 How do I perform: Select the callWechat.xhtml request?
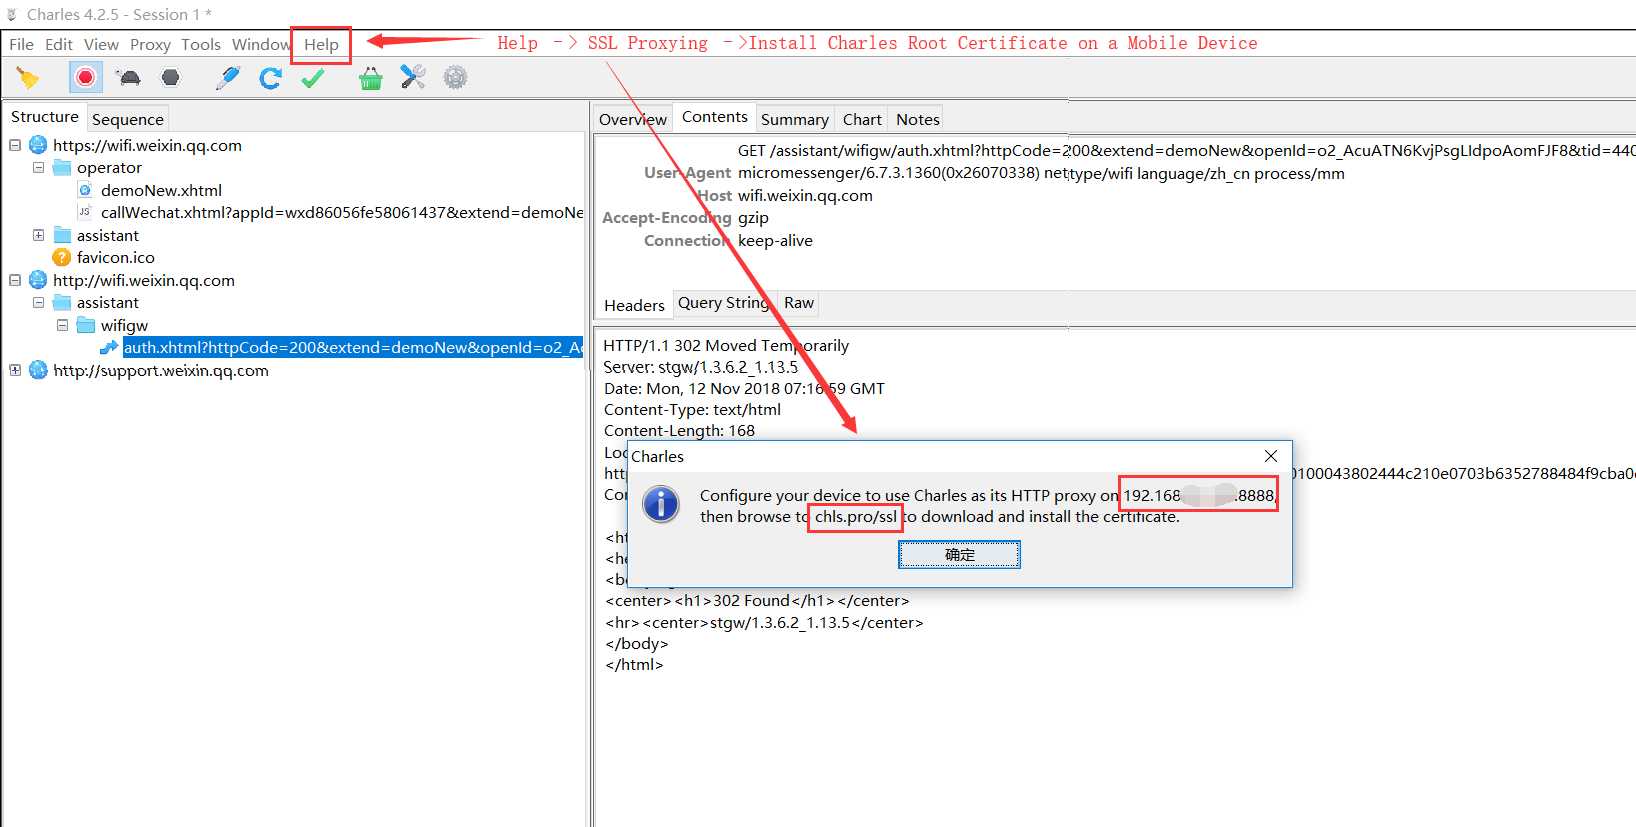click(342, 212)
